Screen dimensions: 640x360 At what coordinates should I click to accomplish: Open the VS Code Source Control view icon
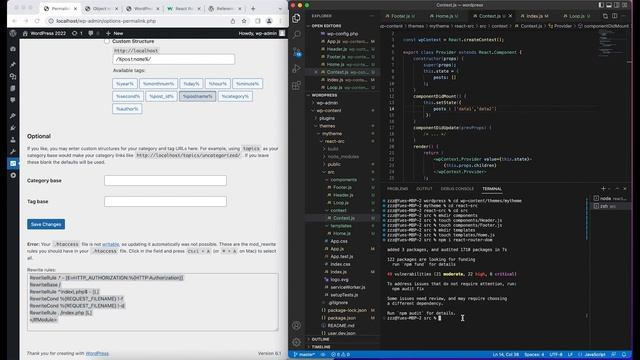[297, 52]
